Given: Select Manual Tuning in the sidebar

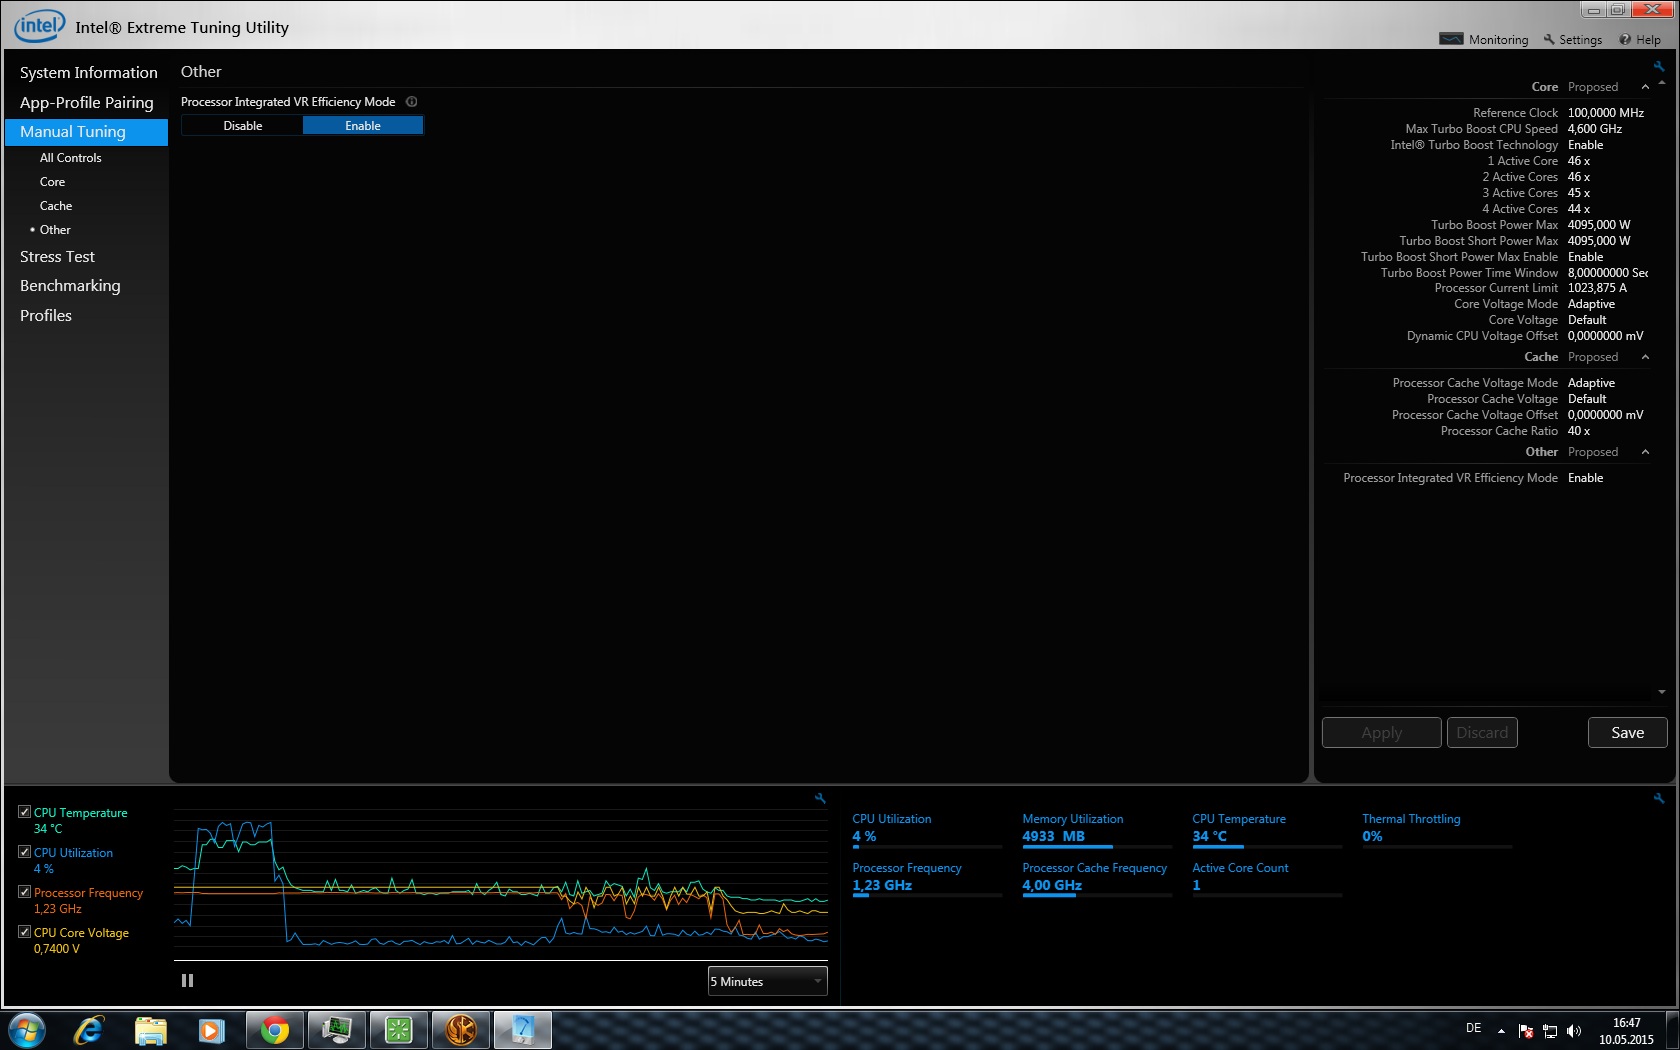Looking at the screenshot, I should 86,132.
